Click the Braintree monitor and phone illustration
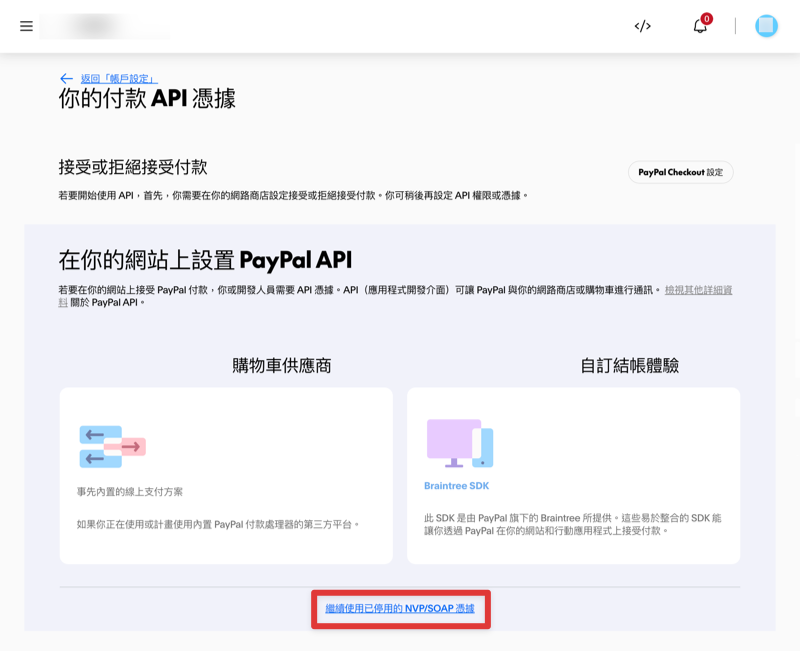The image size is (800, 651). coord(460,443)
